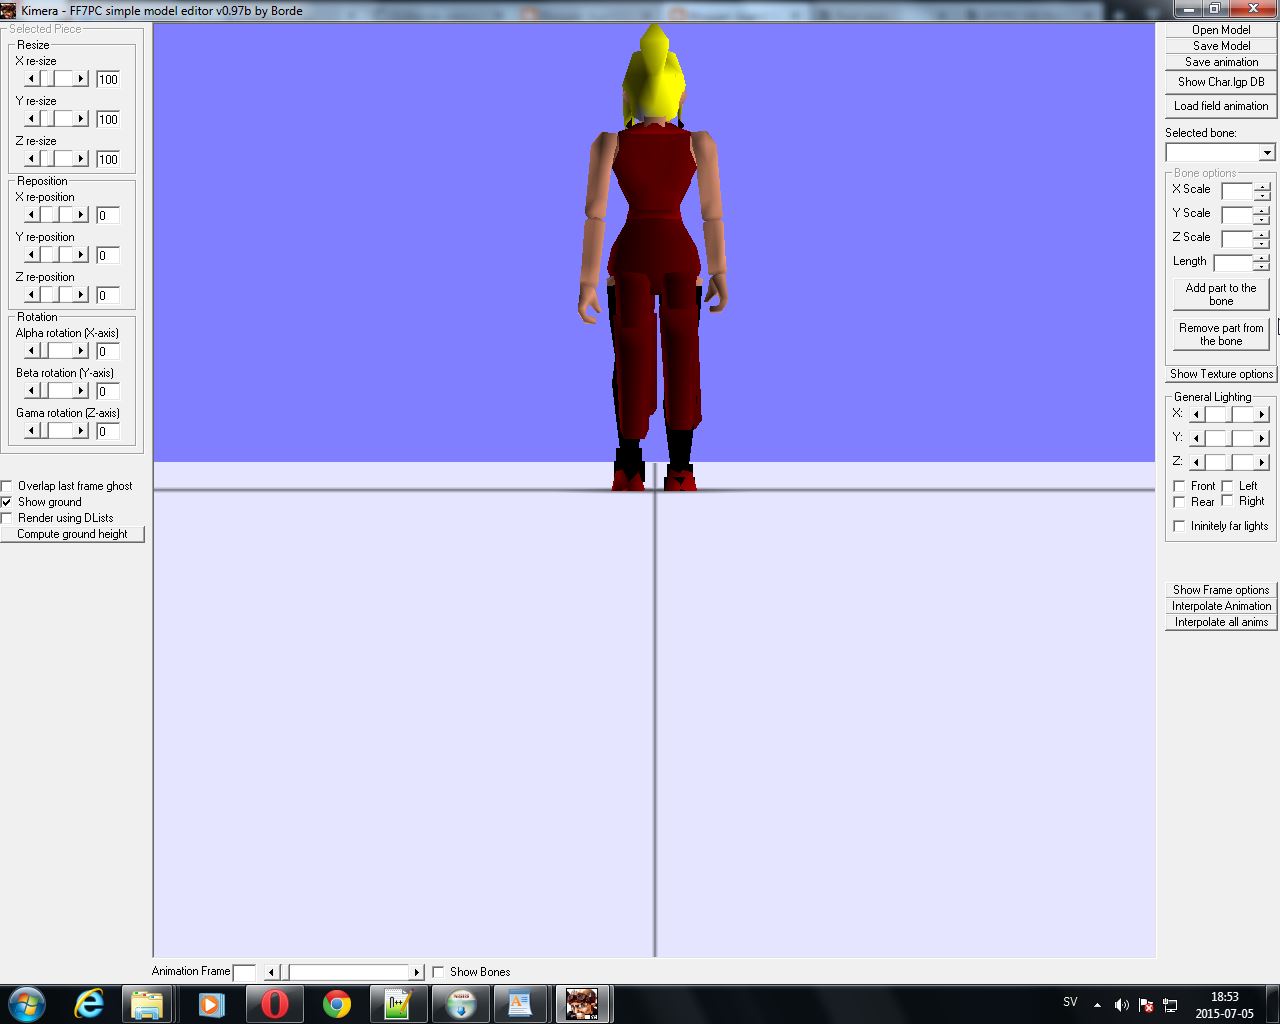Click Interpolate Animation button

(1221, 606)
